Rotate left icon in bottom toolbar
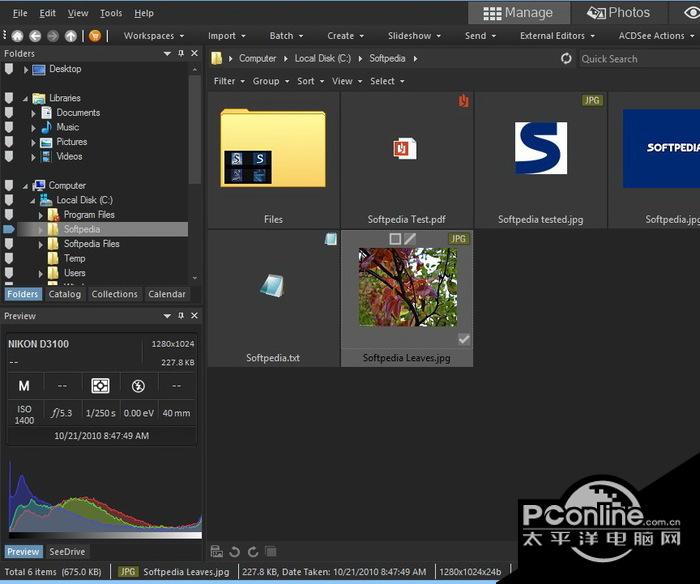The height and width of the screenshot is (584, 700). (x=234, y=552)
